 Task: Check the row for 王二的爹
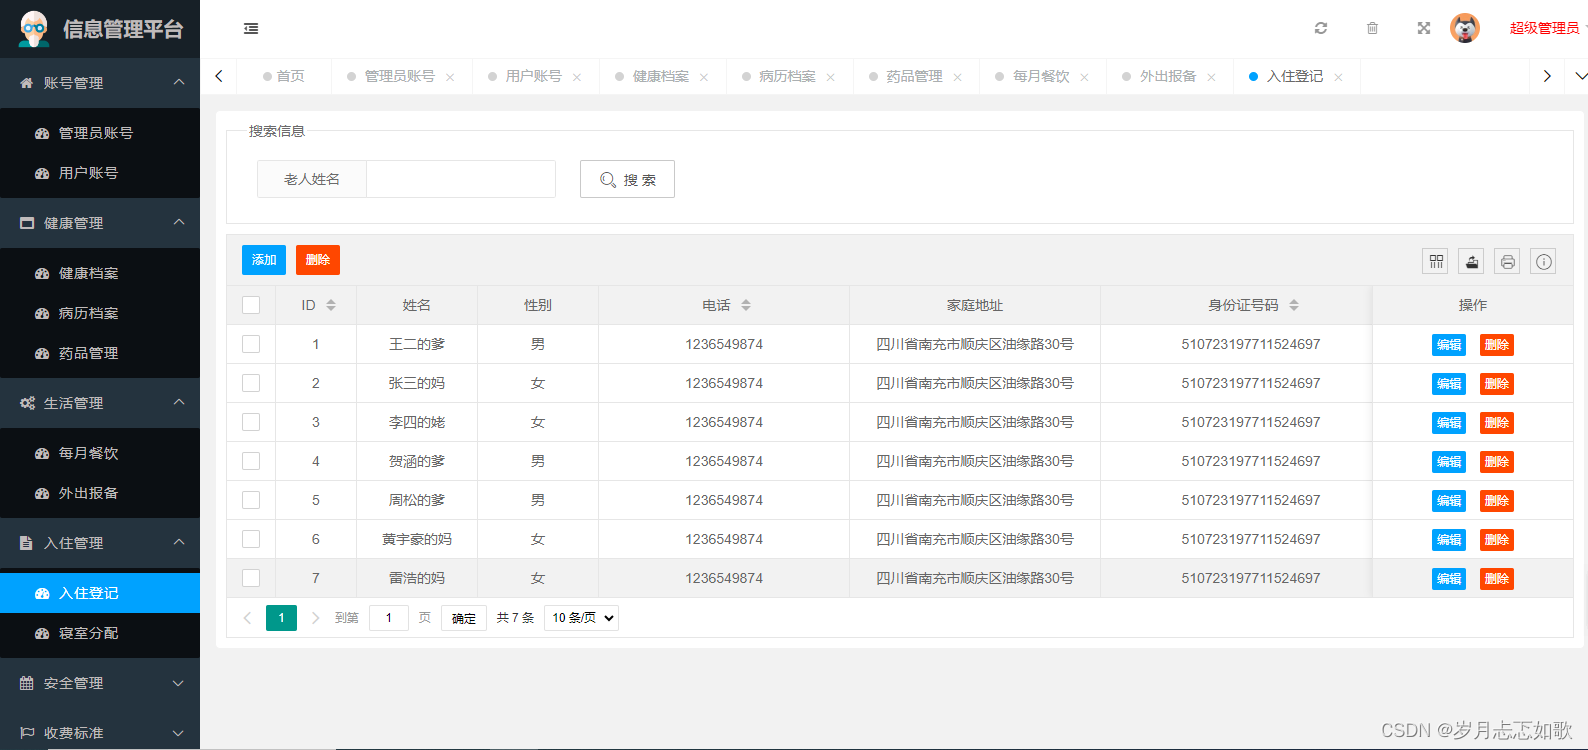(x=251, y=344)
